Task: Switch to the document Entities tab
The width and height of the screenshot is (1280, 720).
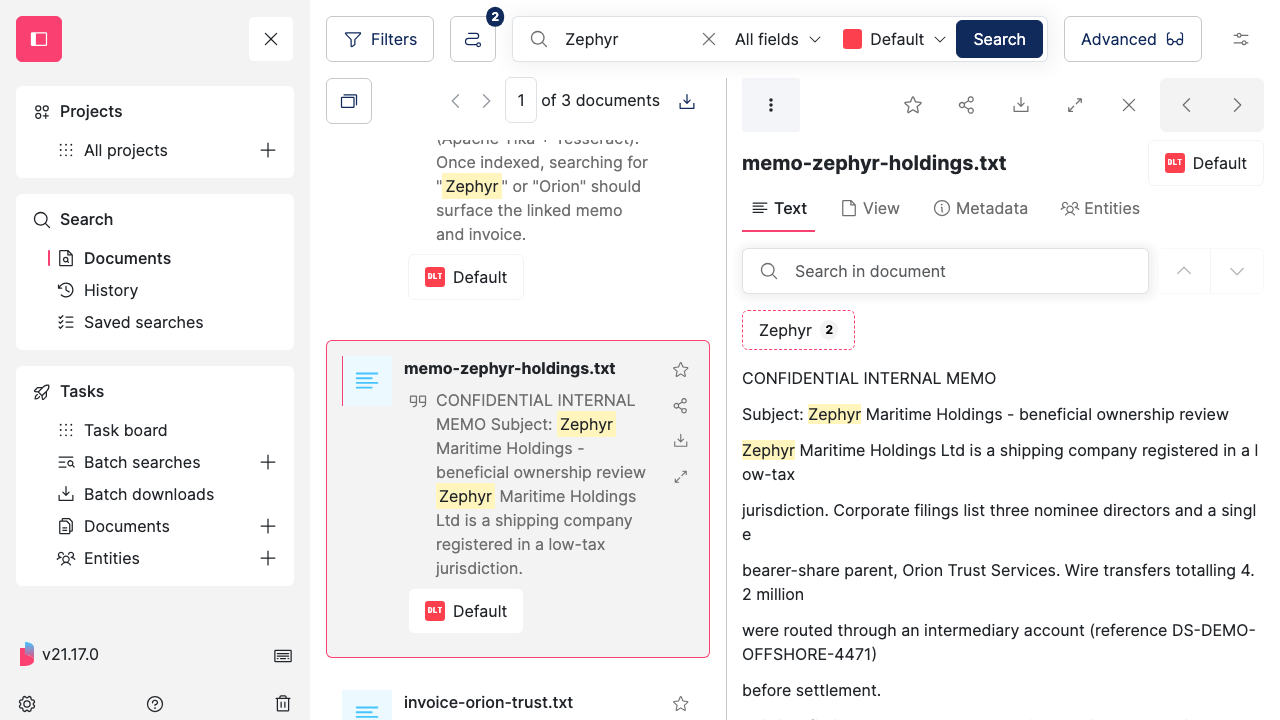Action: click(1100, 208)
